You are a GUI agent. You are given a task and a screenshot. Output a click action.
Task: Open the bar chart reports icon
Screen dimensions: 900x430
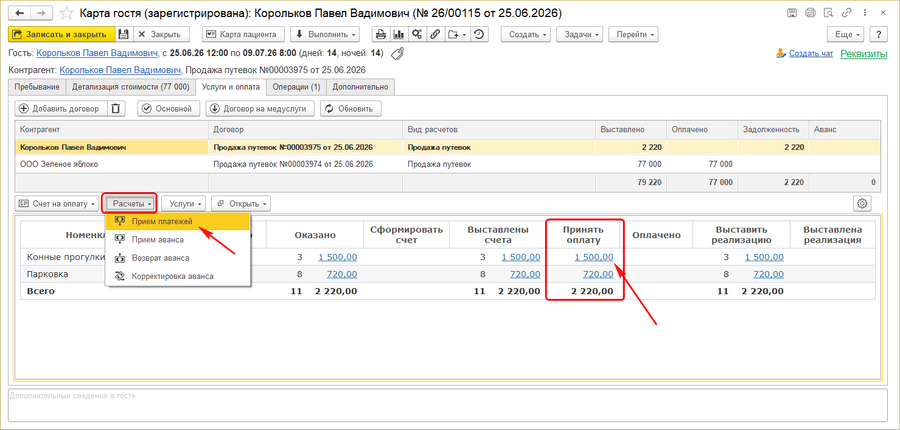click(x=398, y=34)
